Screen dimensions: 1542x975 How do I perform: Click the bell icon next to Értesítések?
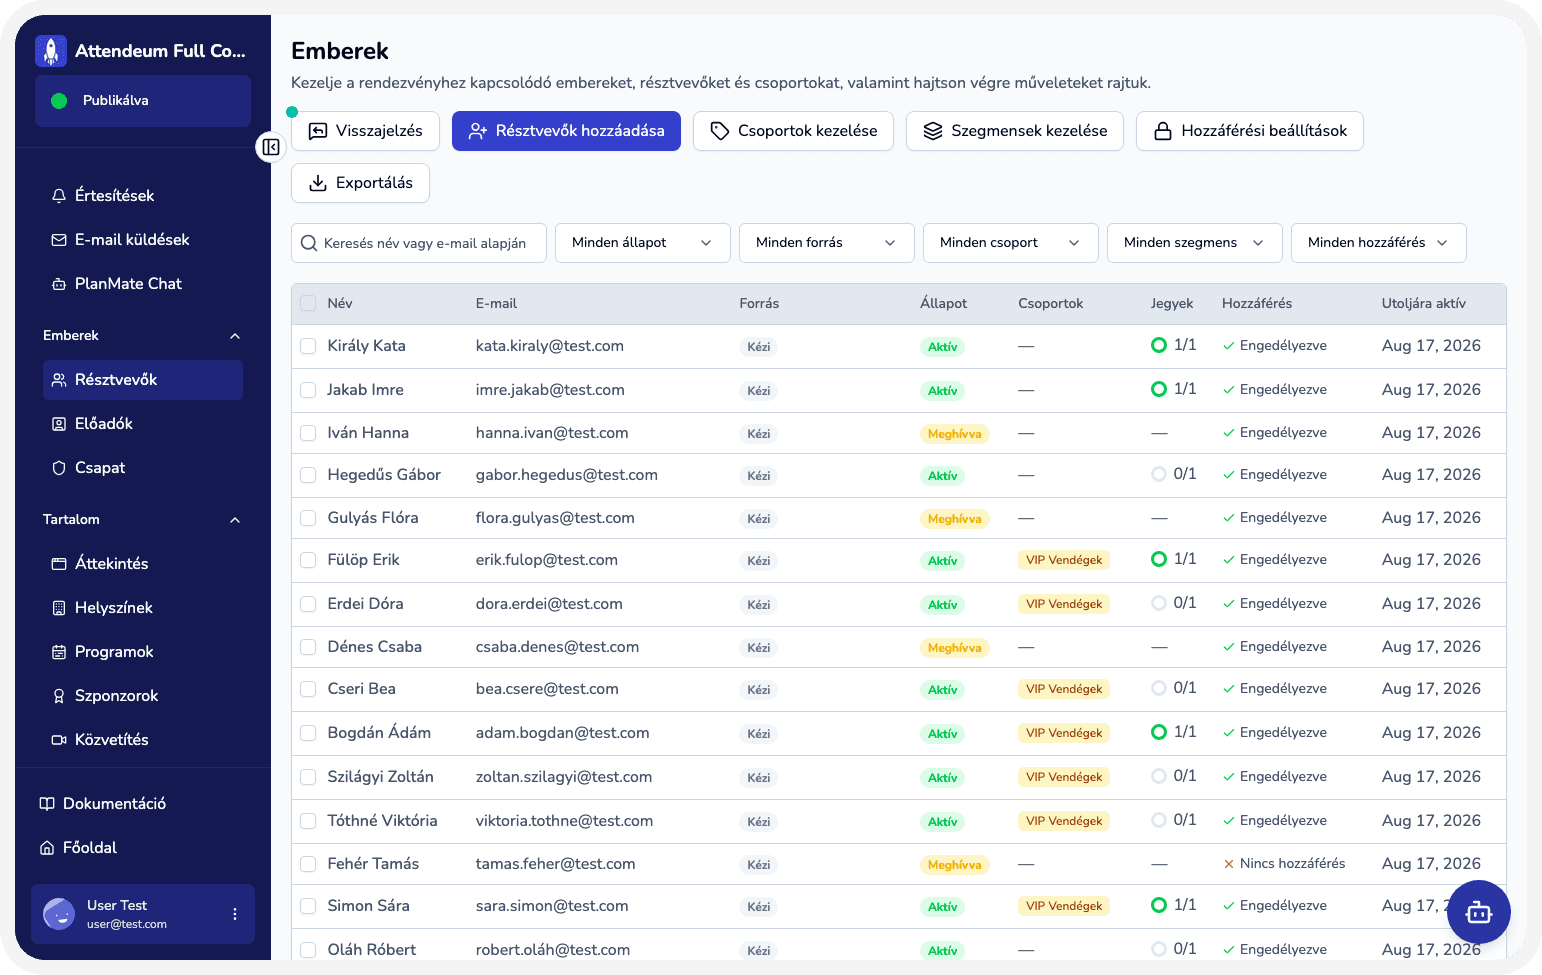point(59,196)
